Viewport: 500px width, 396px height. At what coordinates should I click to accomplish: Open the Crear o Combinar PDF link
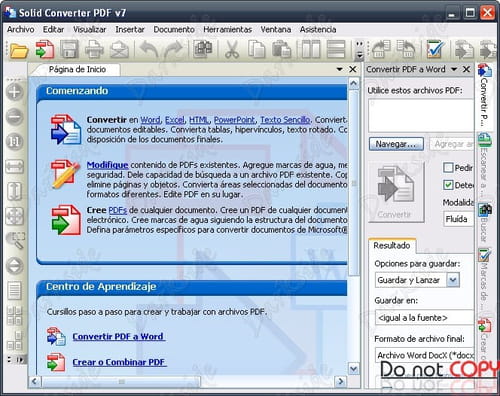pos(119,362)
